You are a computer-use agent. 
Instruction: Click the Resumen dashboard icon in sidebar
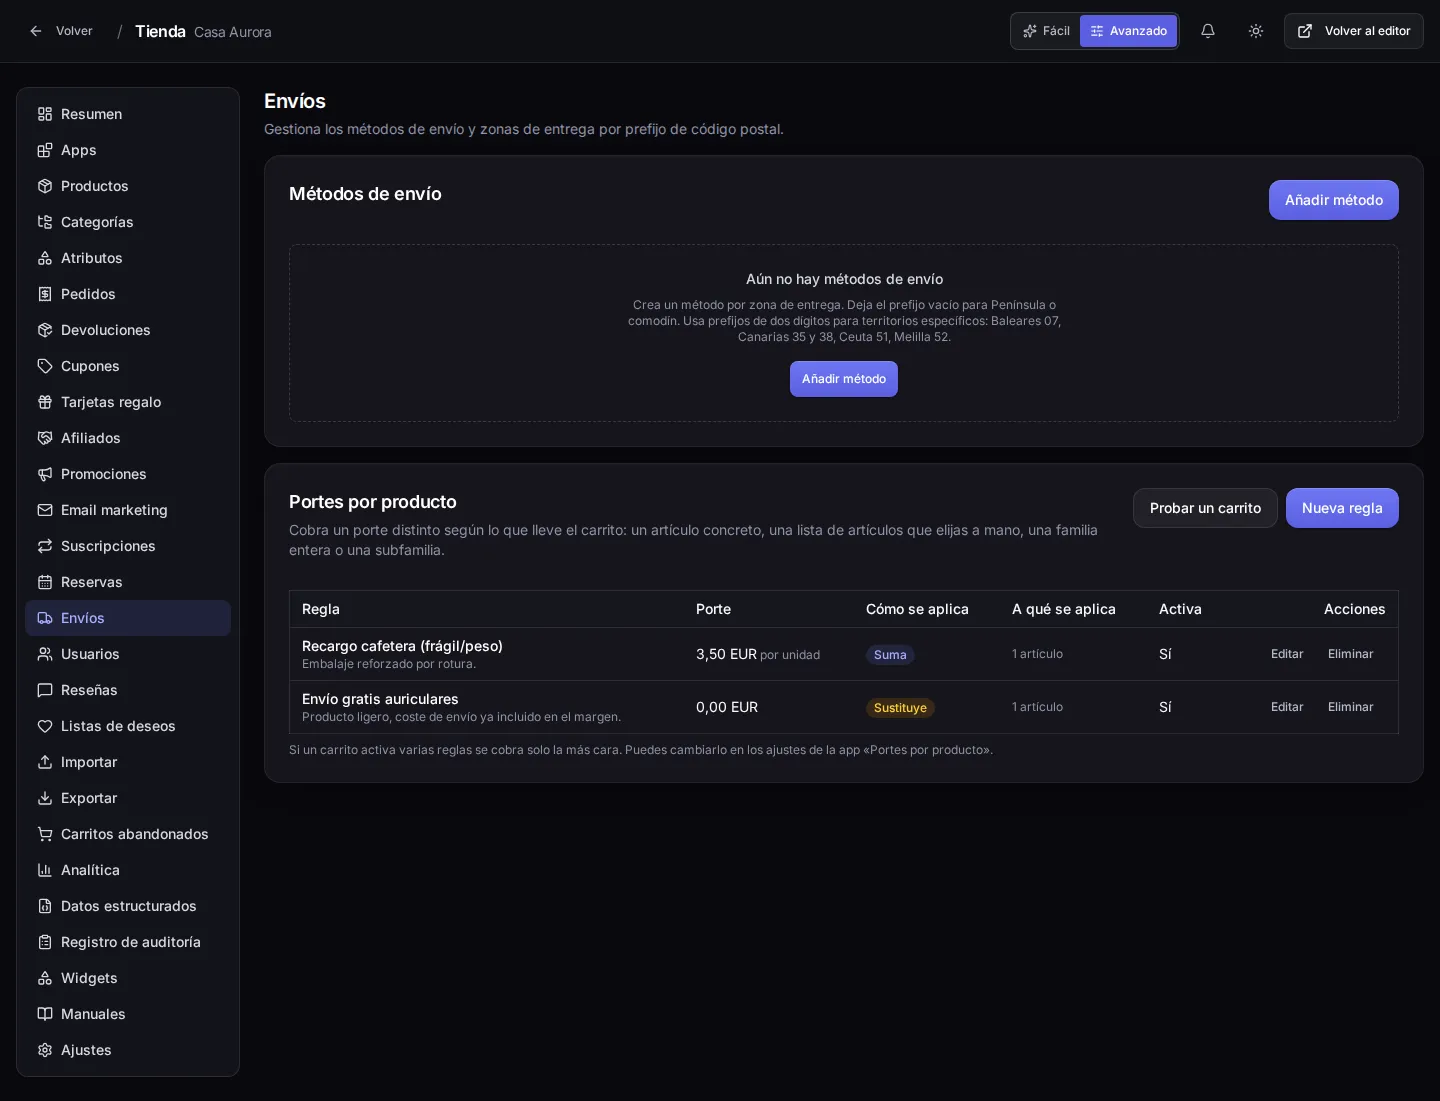[x=45, y=114]
